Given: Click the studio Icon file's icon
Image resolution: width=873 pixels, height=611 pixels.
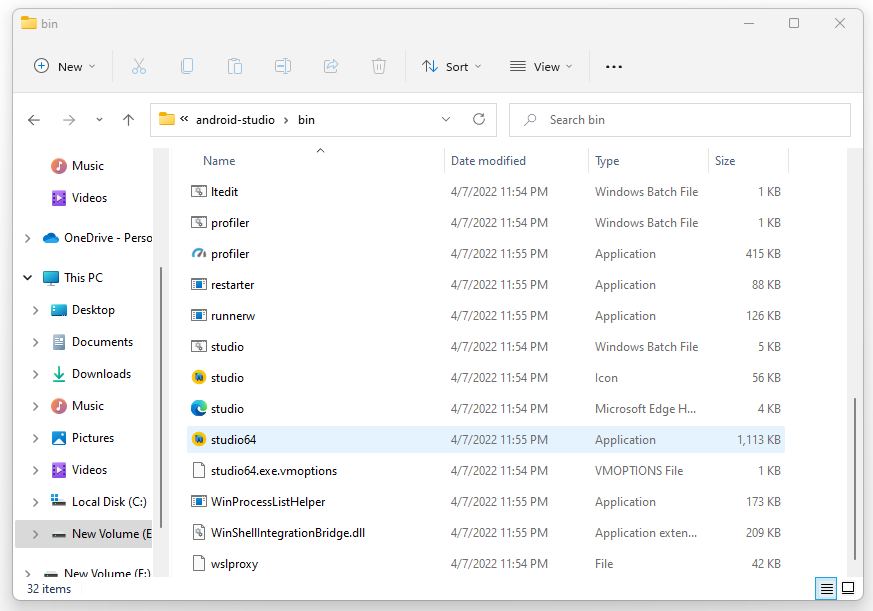Looking at the screenshot, I should tap(199, 377).
